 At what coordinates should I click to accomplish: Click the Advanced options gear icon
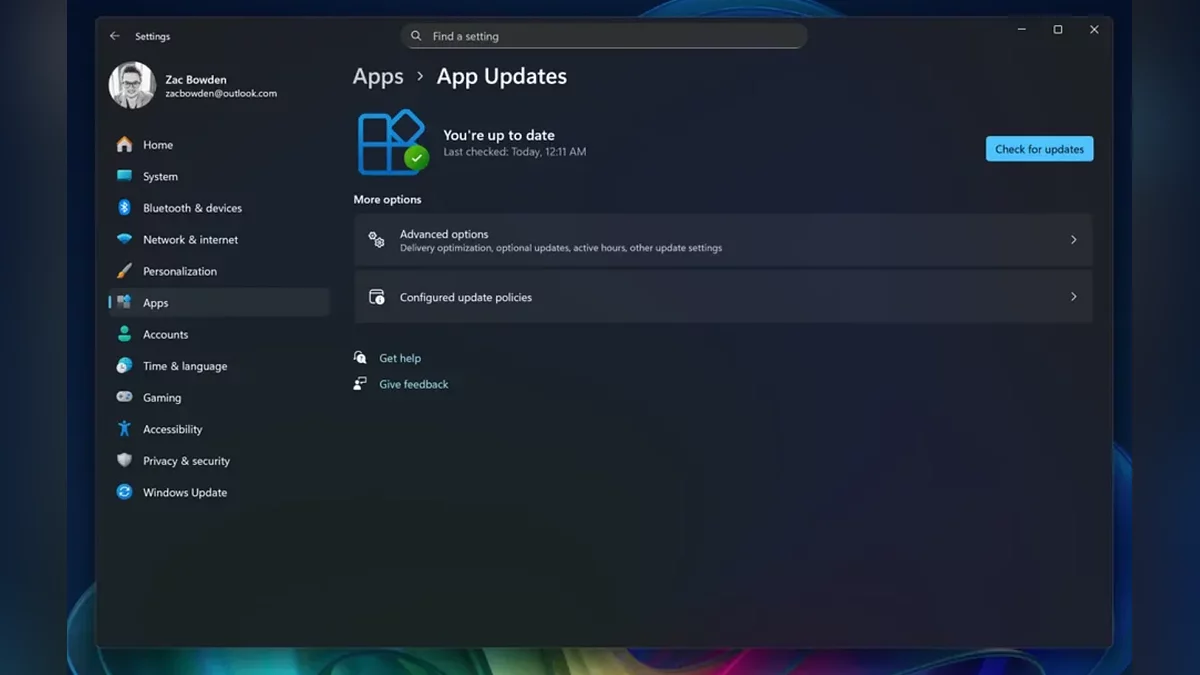click(376, 240)
